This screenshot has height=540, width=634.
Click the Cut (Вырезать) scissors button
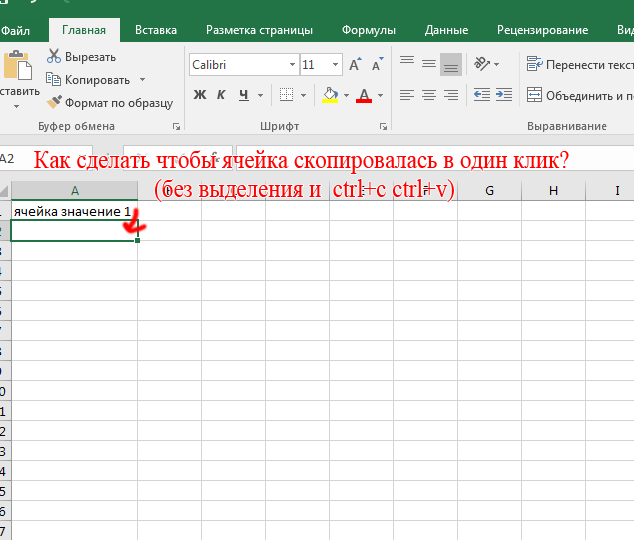81,57
